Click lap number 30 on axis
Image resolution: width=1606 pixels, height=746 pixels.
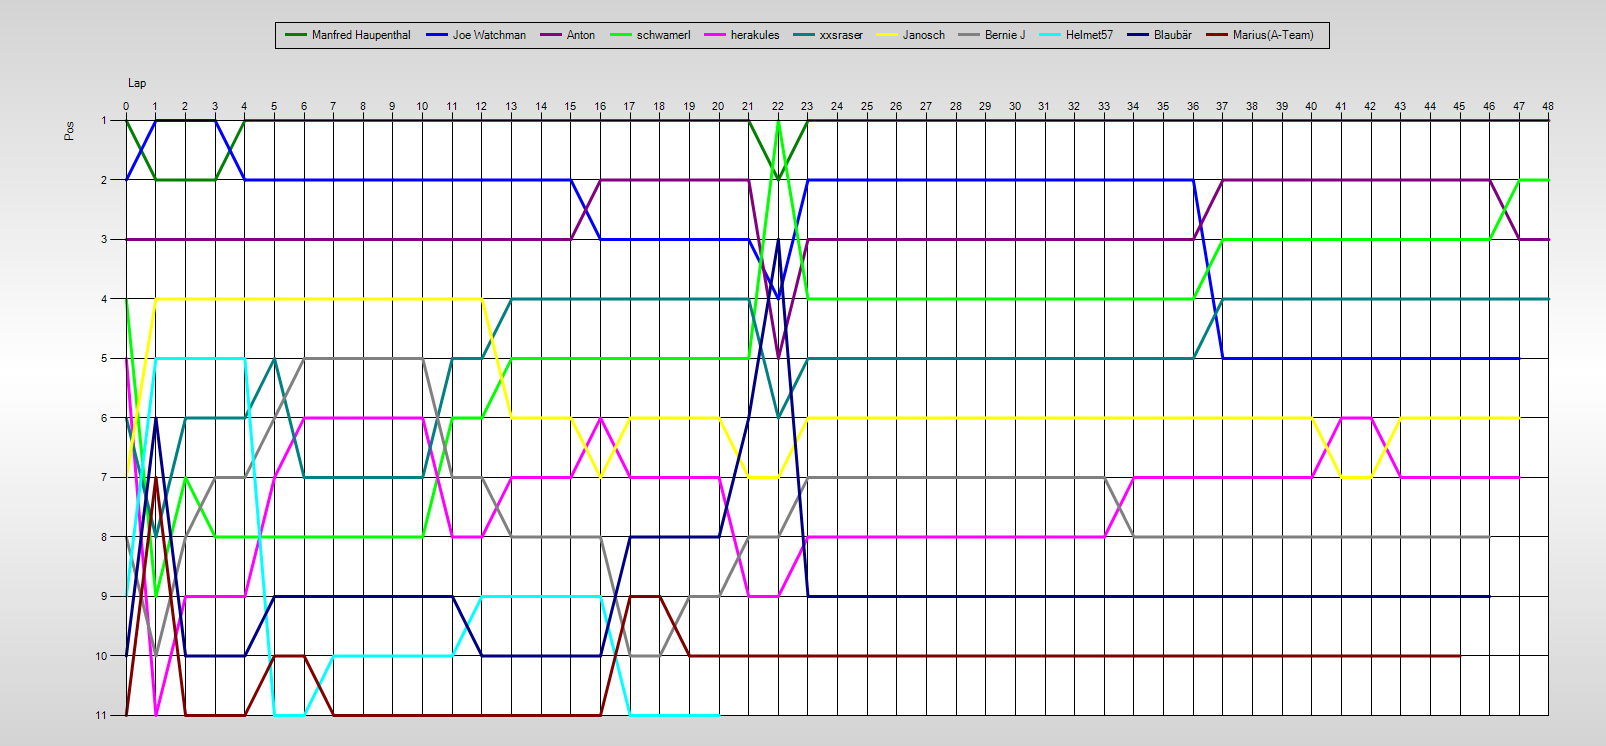click(x=1015, y=106)
